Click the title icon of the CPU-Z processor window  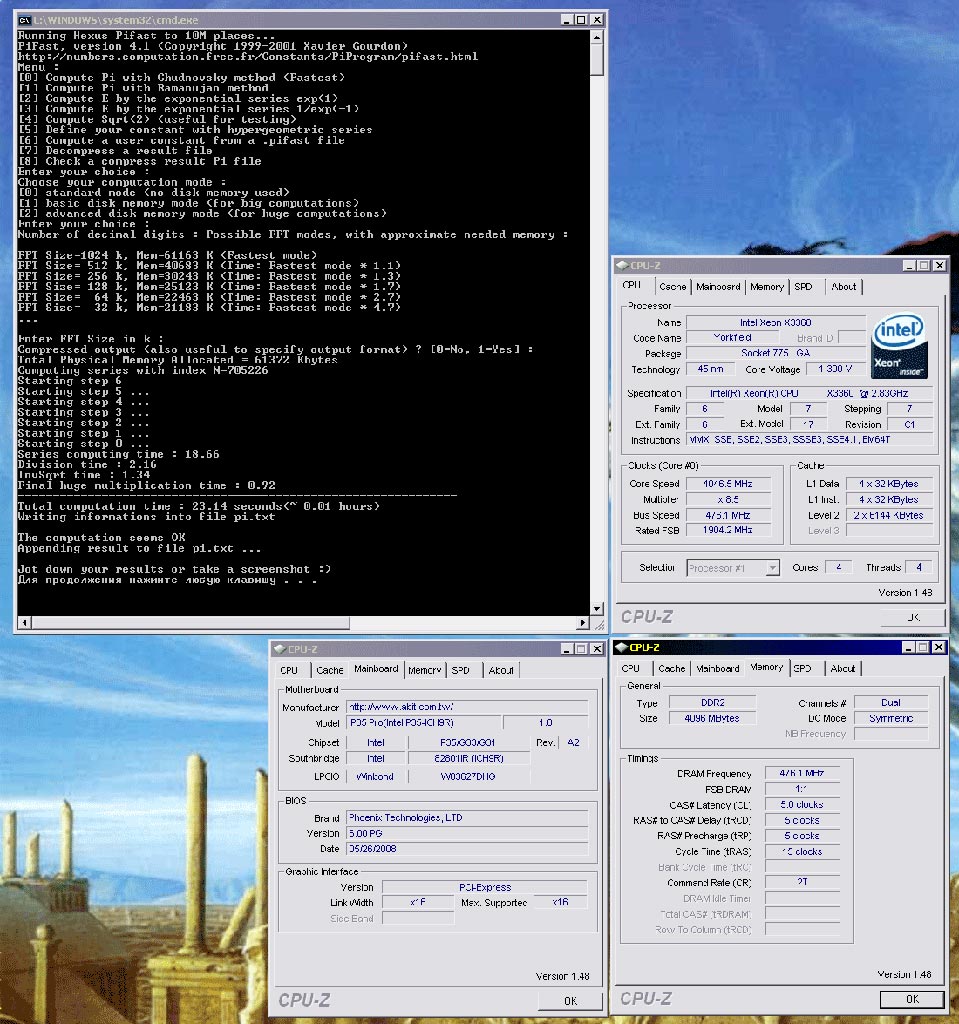[623, 265]
